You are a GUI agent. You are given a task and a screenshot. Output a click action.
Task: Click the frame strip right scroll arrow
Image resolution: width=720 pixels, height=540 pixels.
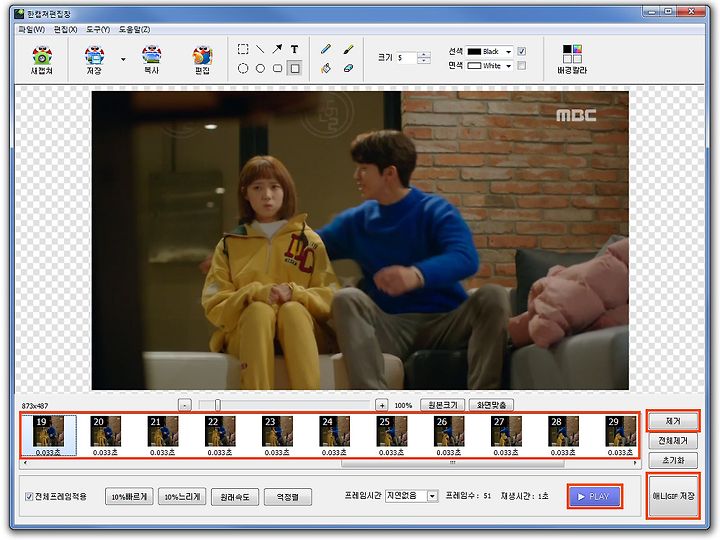pos(635,463)
